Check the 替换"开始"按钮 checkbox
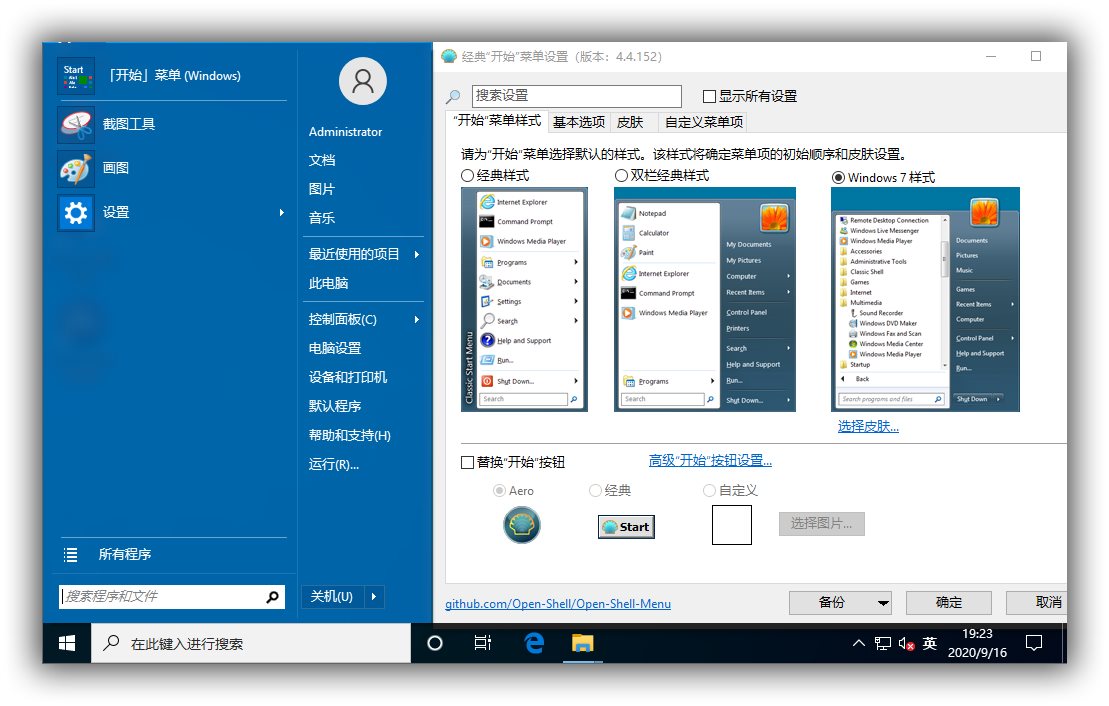1109x706 pixels. click(468, 463)
